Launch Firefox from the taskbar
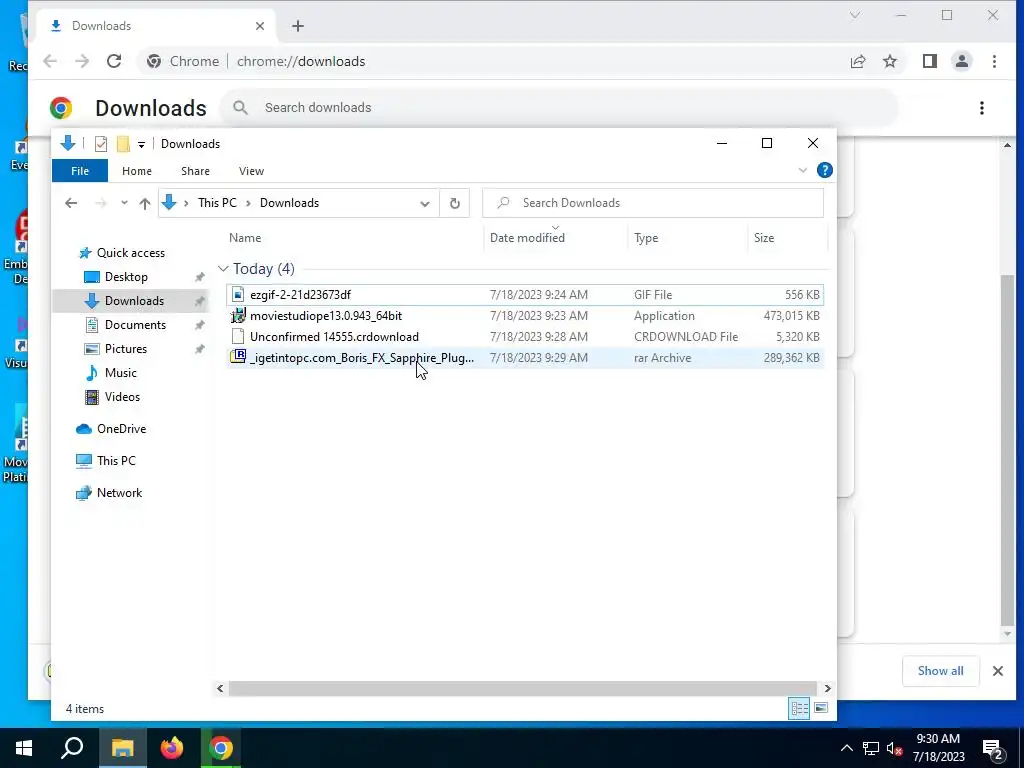 click(172, 748)
